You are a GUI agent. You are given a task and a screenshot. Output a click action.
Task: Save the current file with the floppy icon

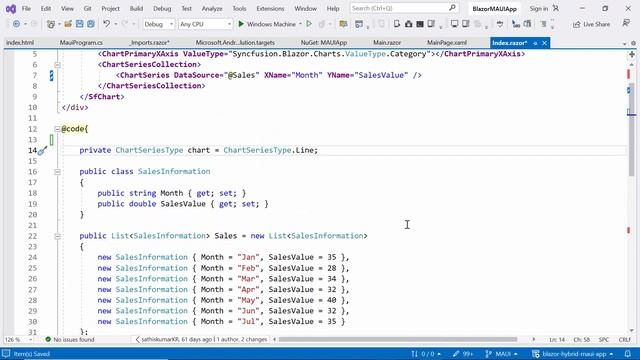[x=80, y=24]
